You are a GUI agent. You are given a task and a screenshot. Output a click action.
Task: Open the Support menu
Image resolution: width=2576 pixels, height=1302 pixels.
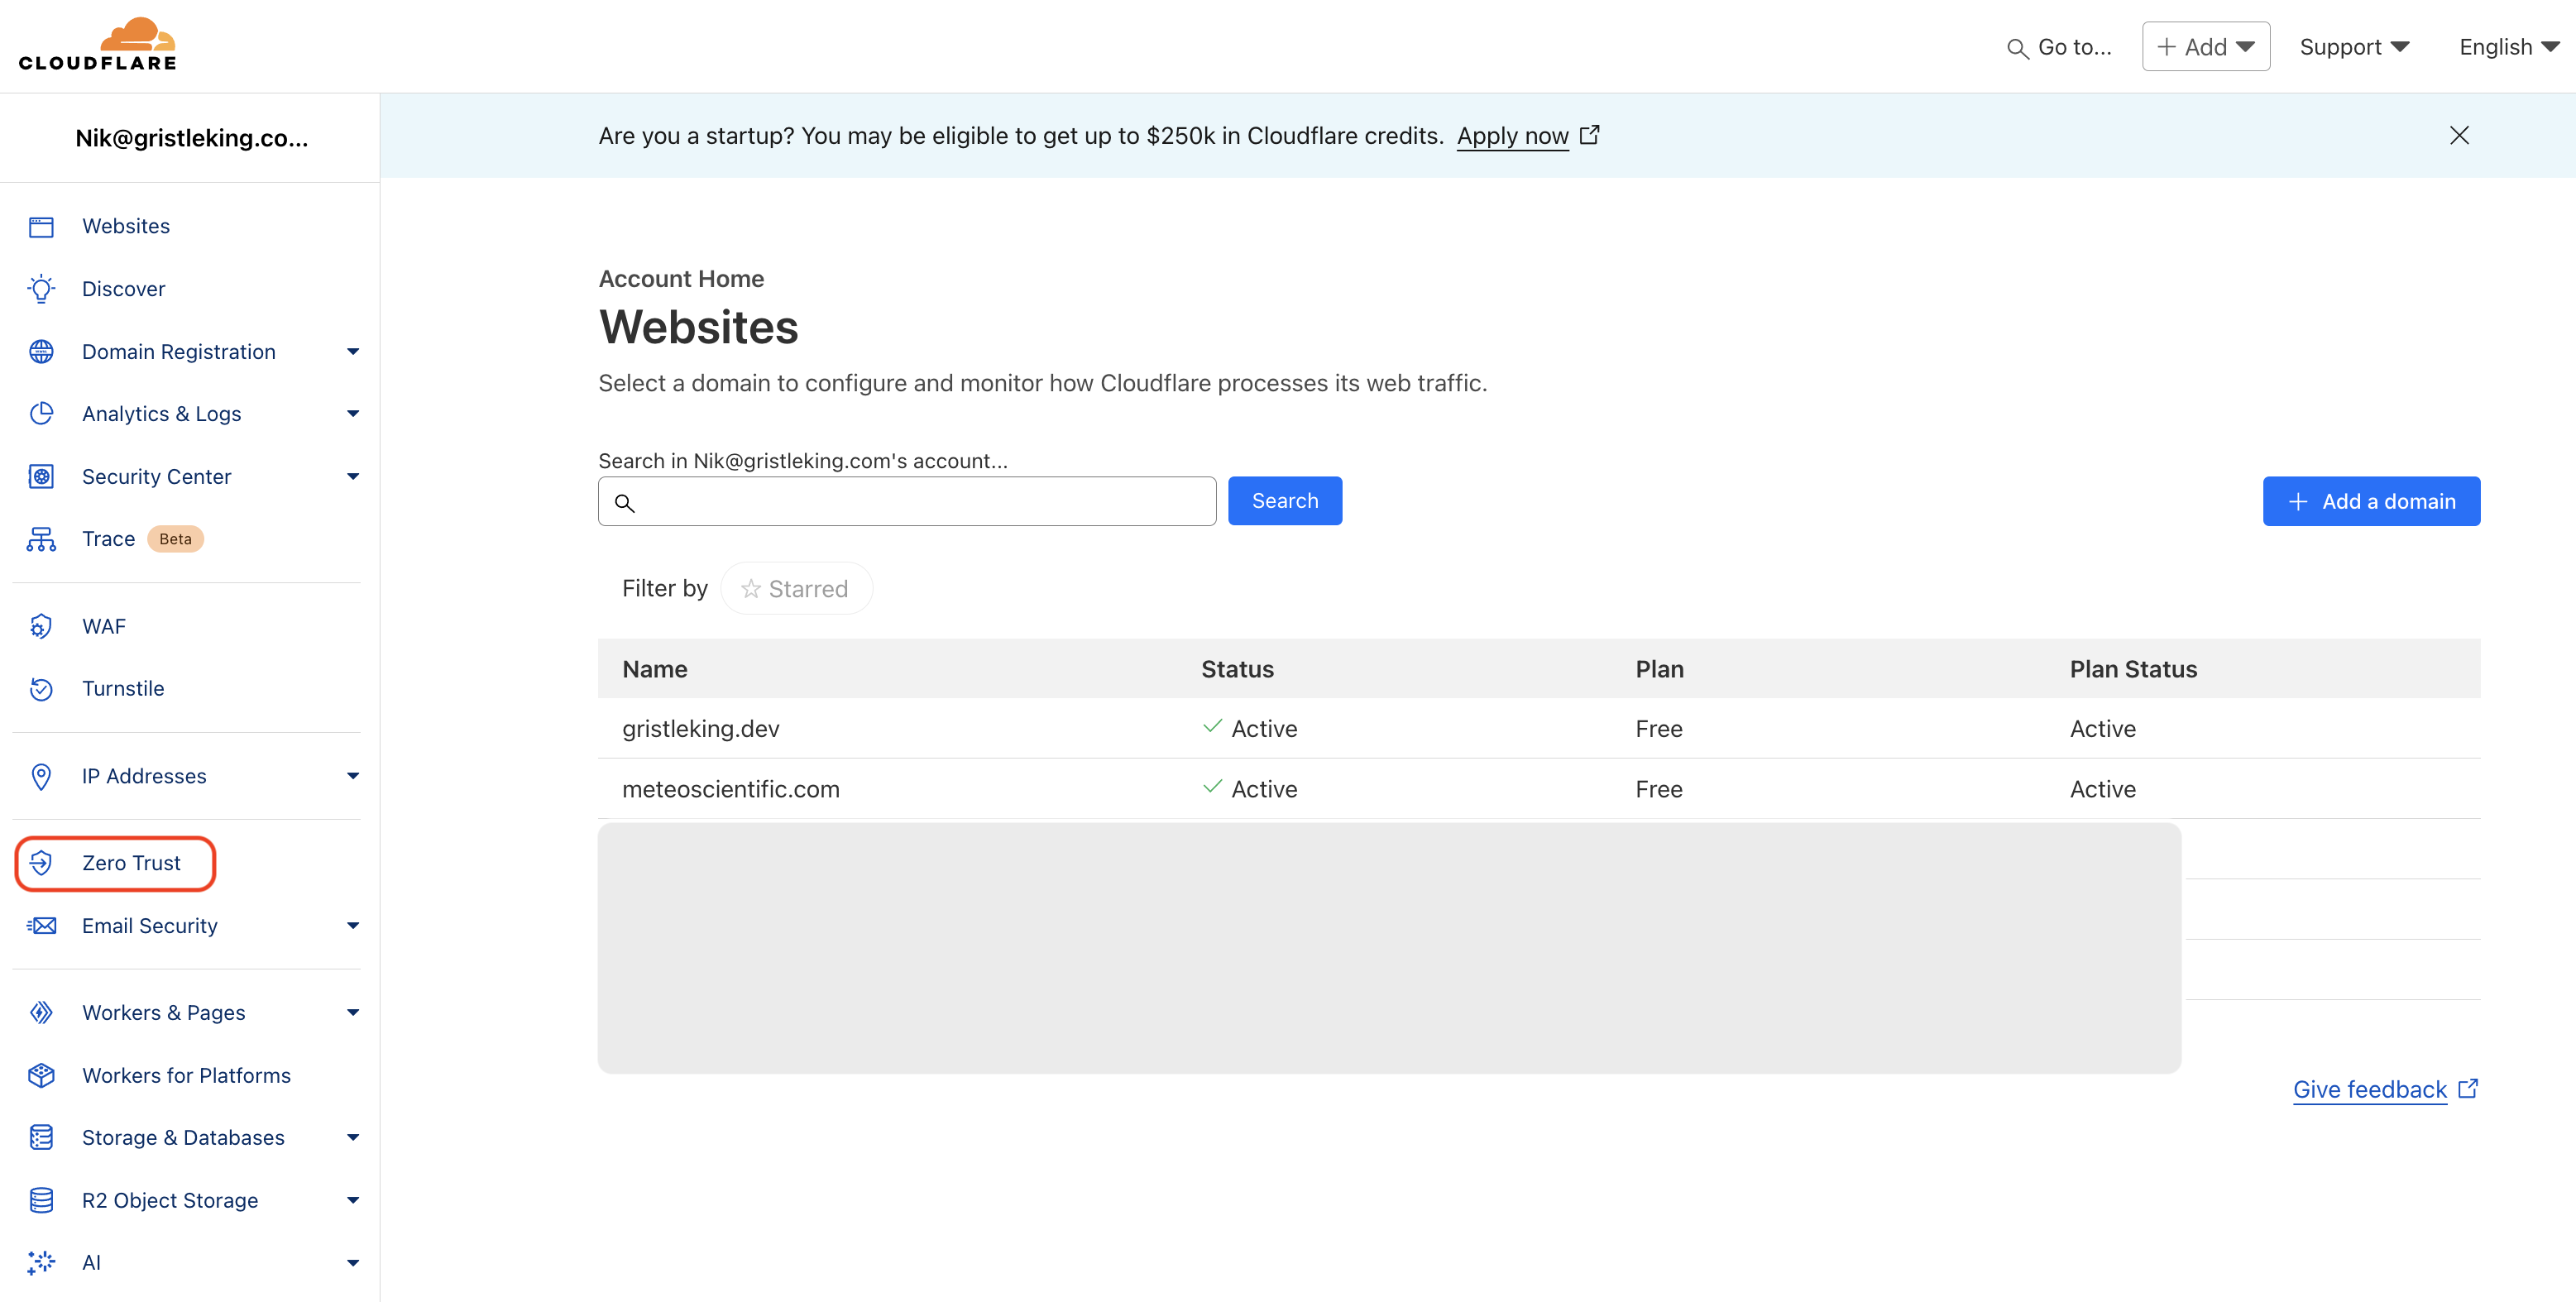tap(2354, 46)
